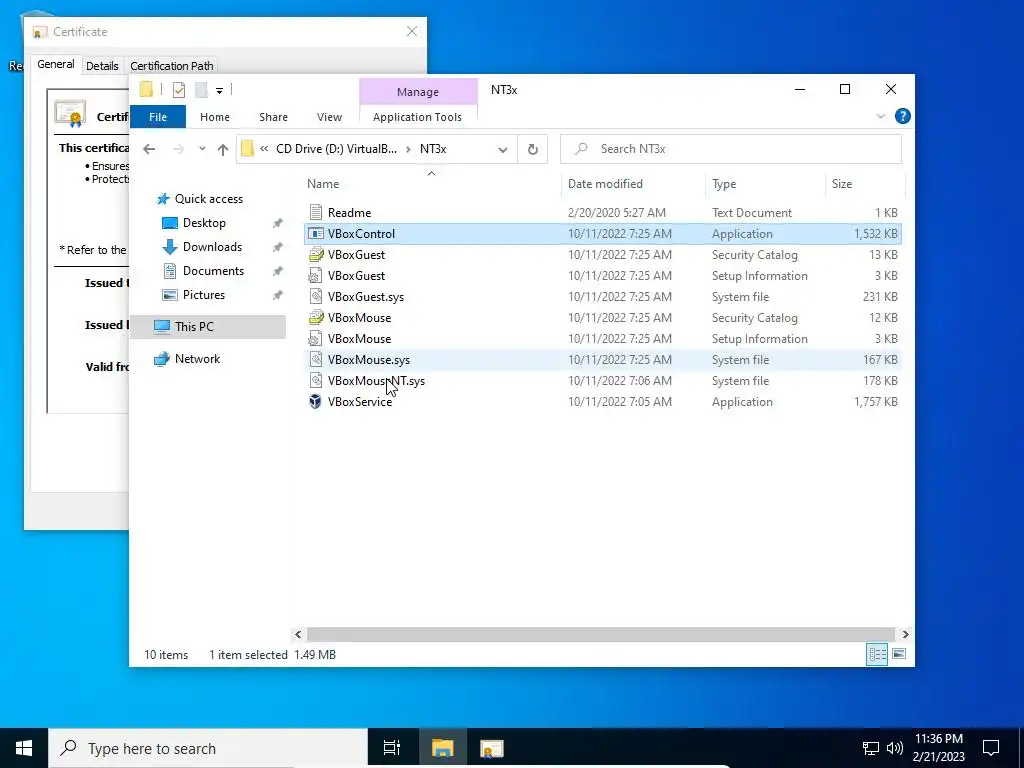Open the Windows Start menu

pyautogui.click(x=24, y=748)
